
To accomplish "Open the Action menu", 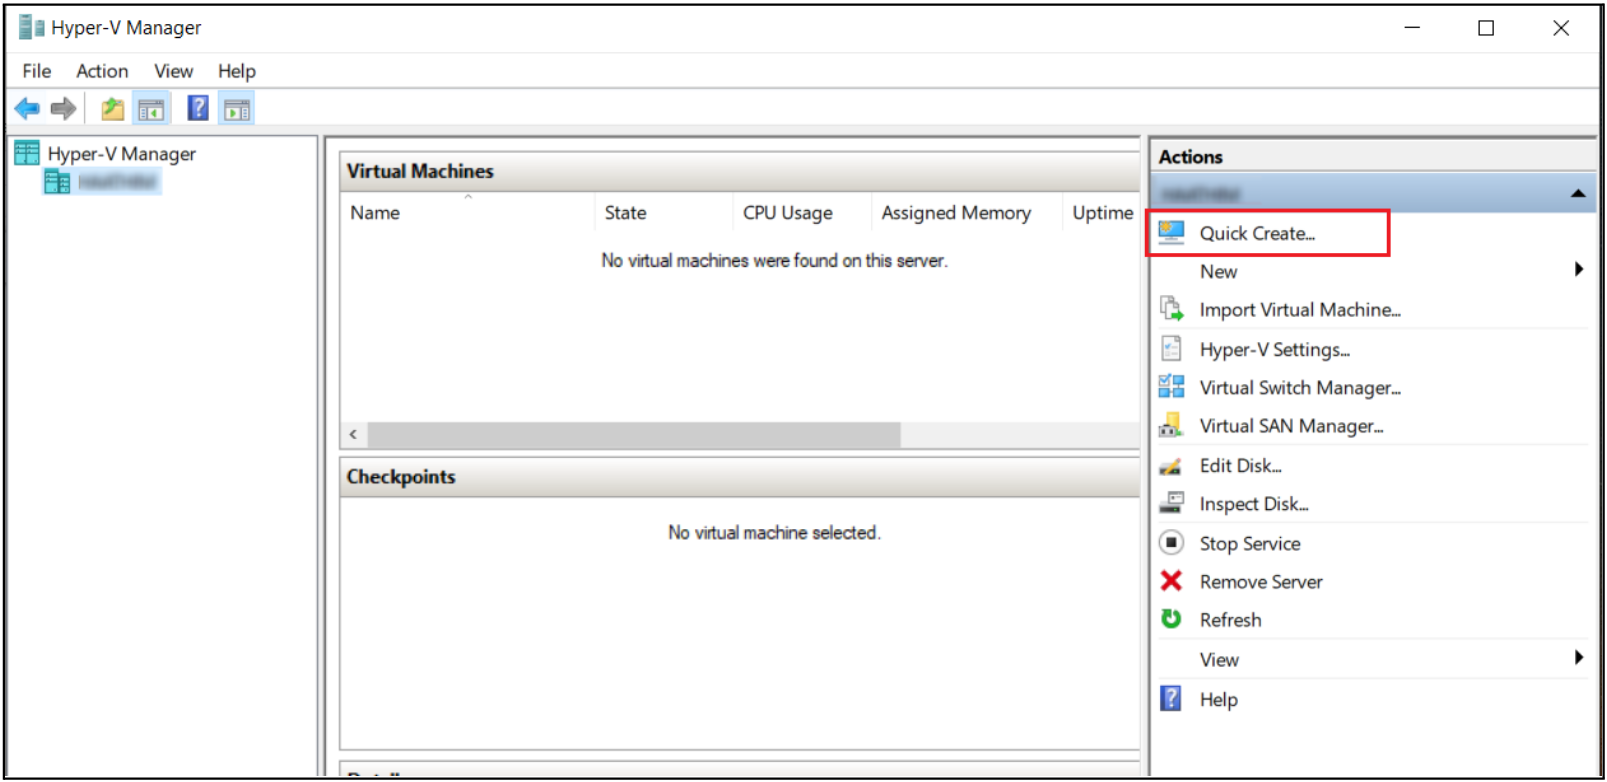I will click(x=102, y=71).
